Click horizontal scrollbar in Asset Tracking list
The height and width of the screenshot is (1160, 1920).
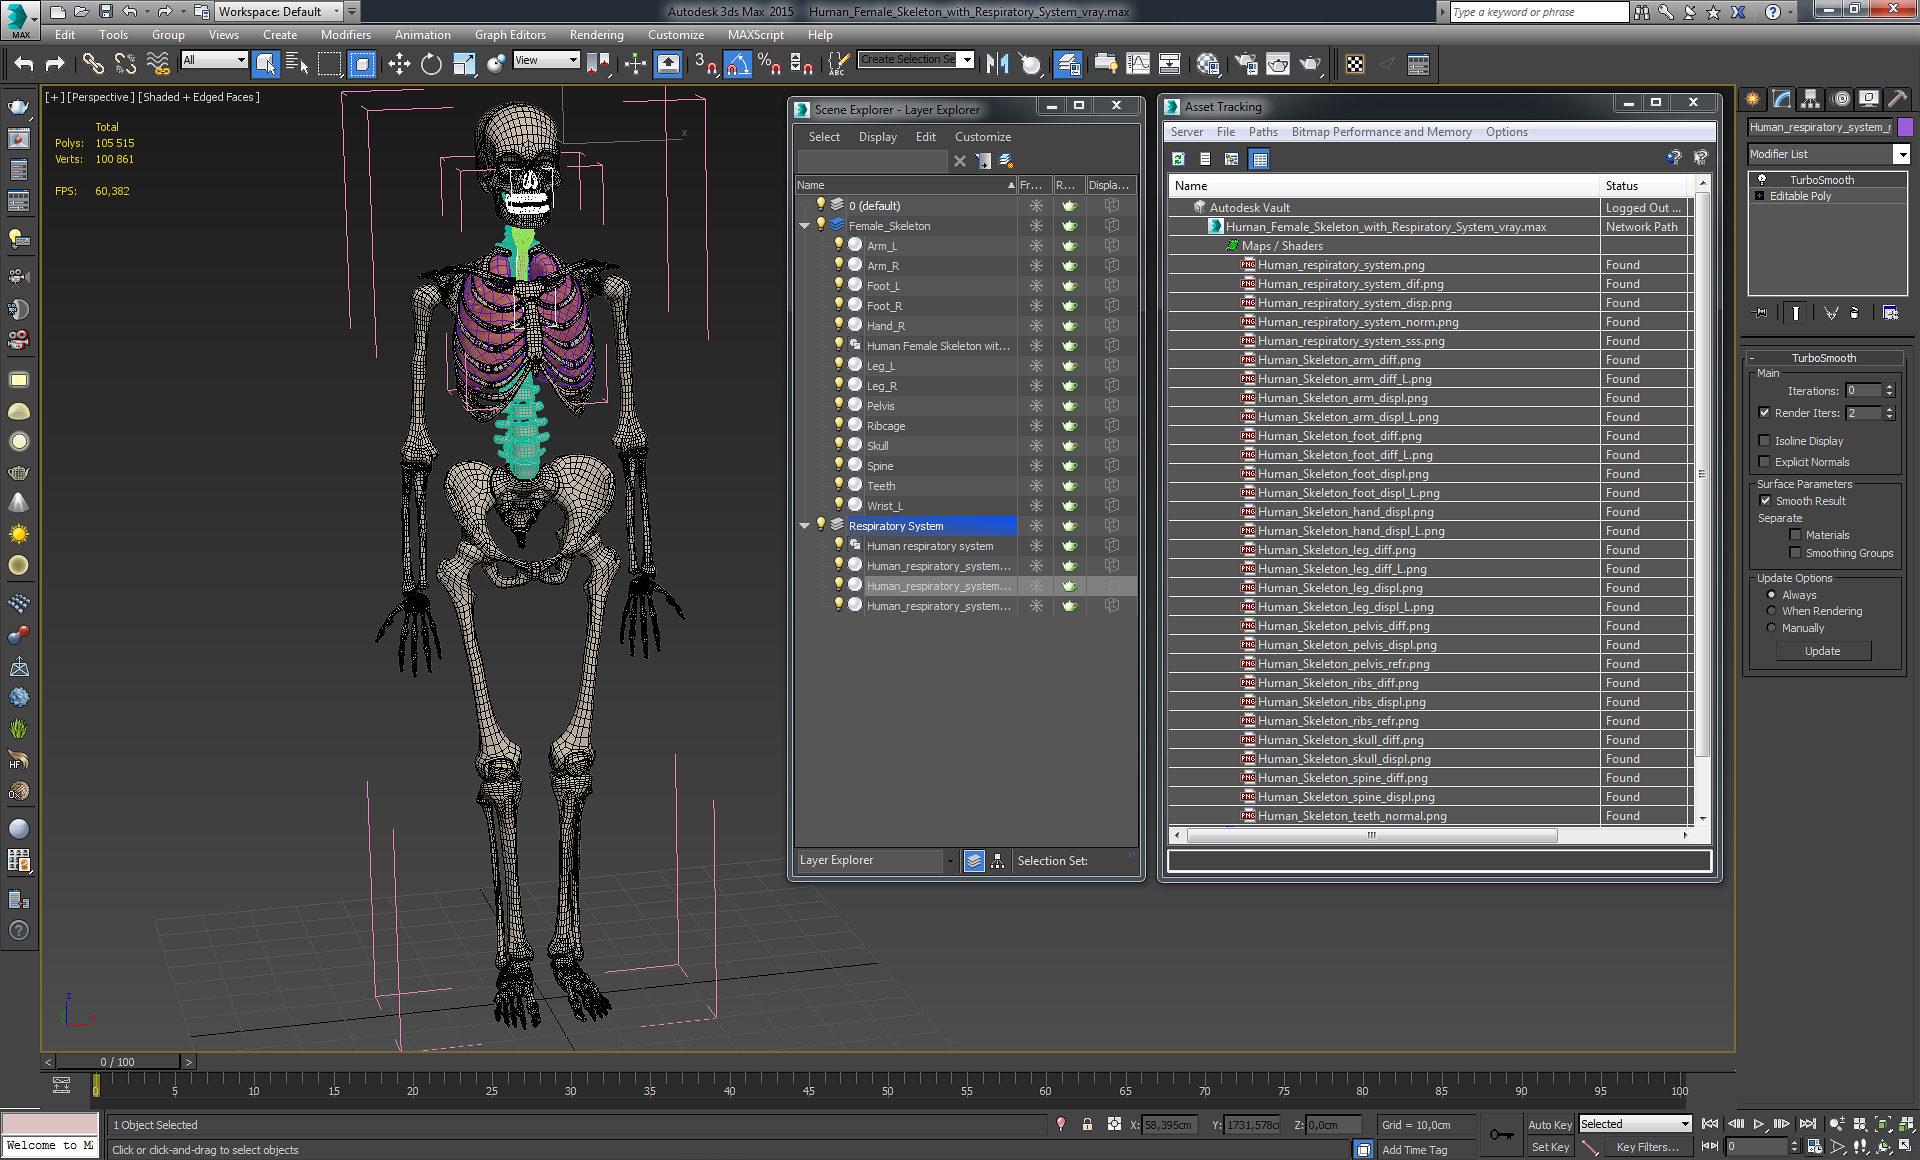pyautogui.click(x=1371, y=835)
